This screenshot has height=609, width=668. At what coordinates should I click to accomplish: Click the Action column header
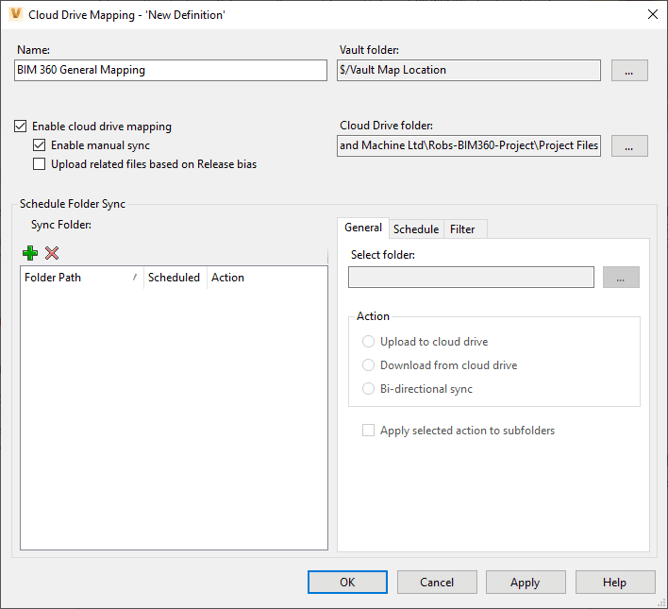click(267, 278)
